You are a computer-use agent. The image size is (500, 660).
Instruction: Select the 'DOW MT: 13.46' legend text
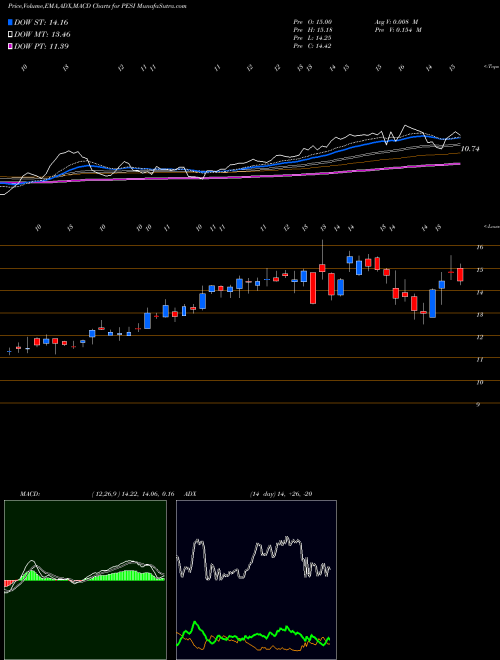click(42, 34)
